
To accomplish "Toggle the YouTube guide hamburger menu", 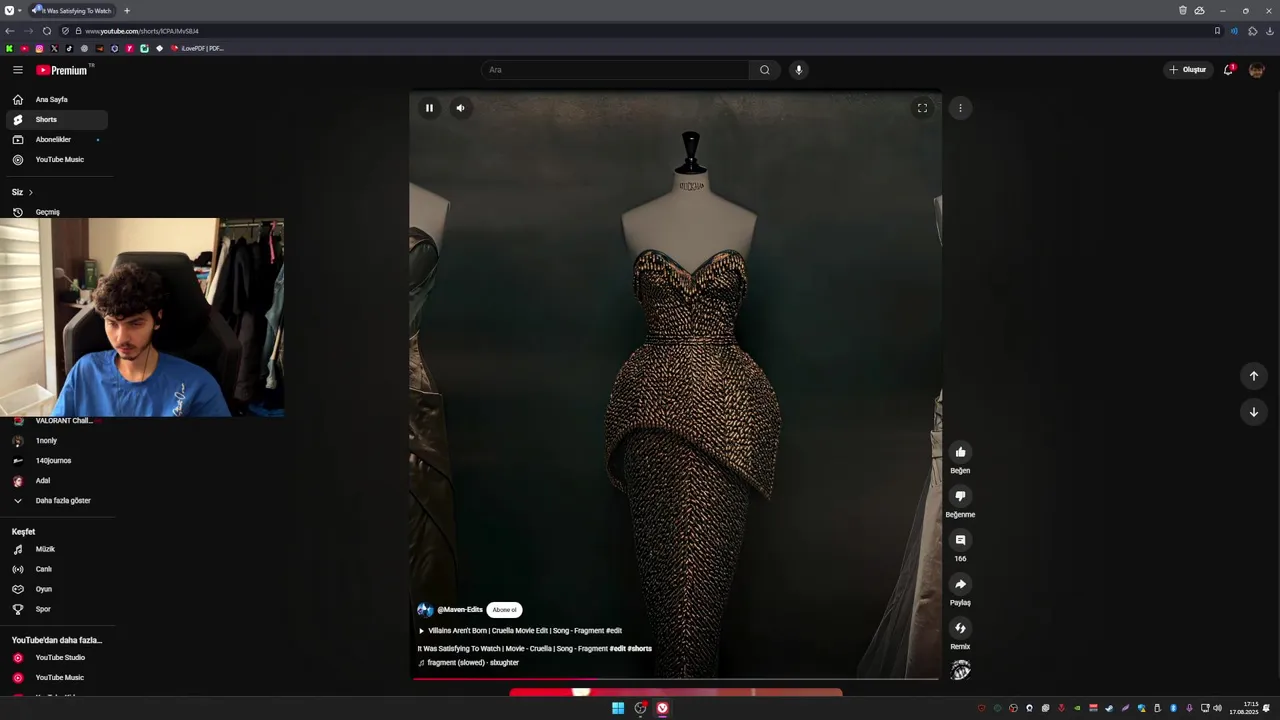I will click(x=17, y=70).
